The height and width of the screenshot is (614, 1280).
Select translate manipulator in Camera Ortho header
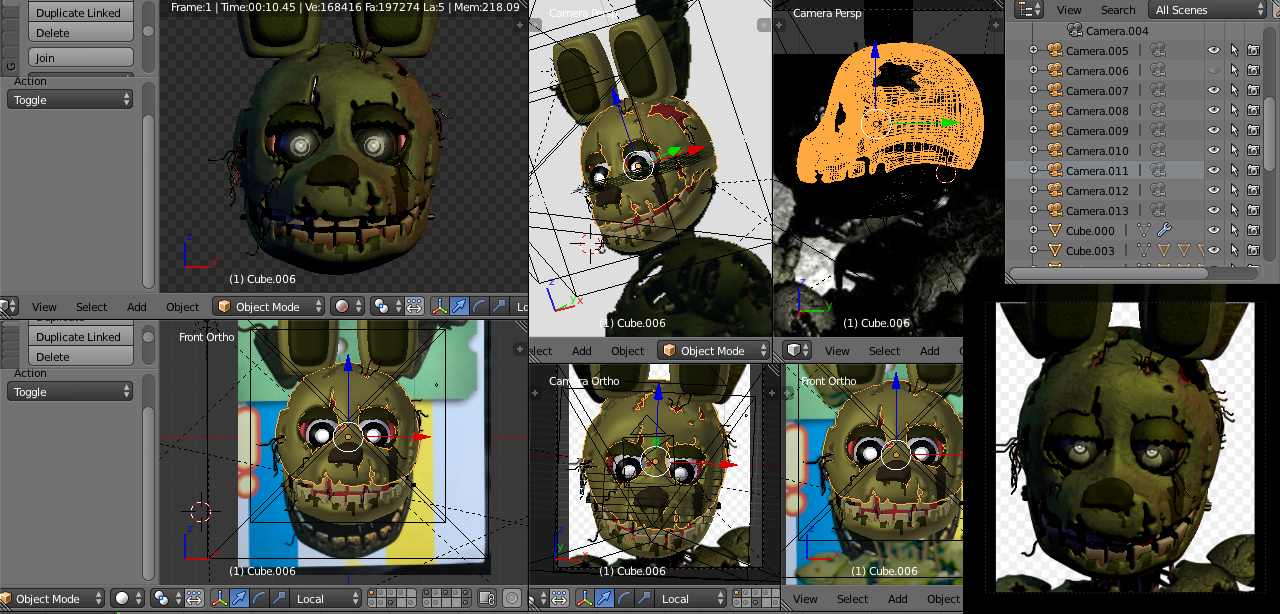point(604,598)
